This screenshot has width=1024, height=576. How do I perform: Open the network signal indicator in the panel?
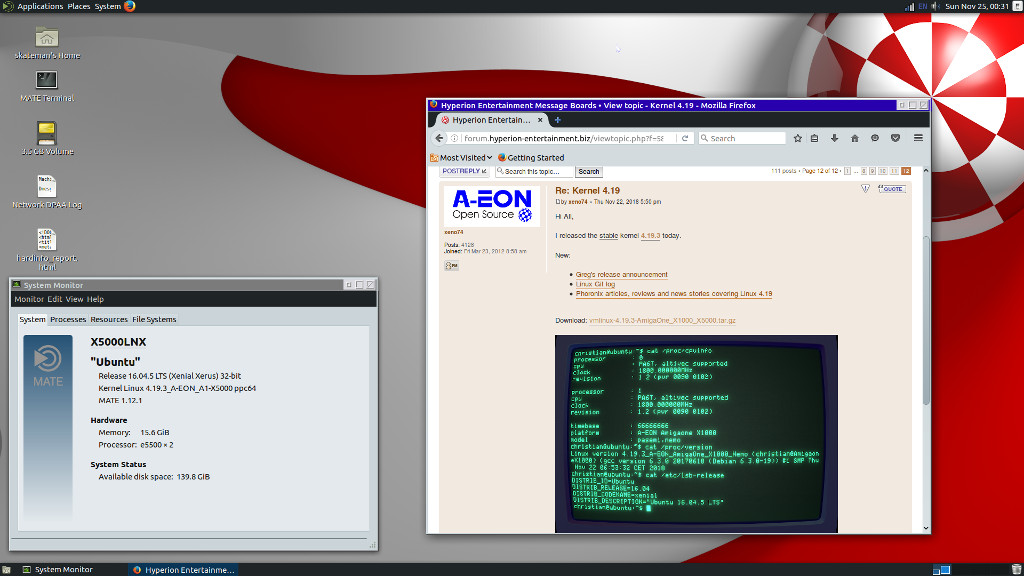(x=909, y=6)
